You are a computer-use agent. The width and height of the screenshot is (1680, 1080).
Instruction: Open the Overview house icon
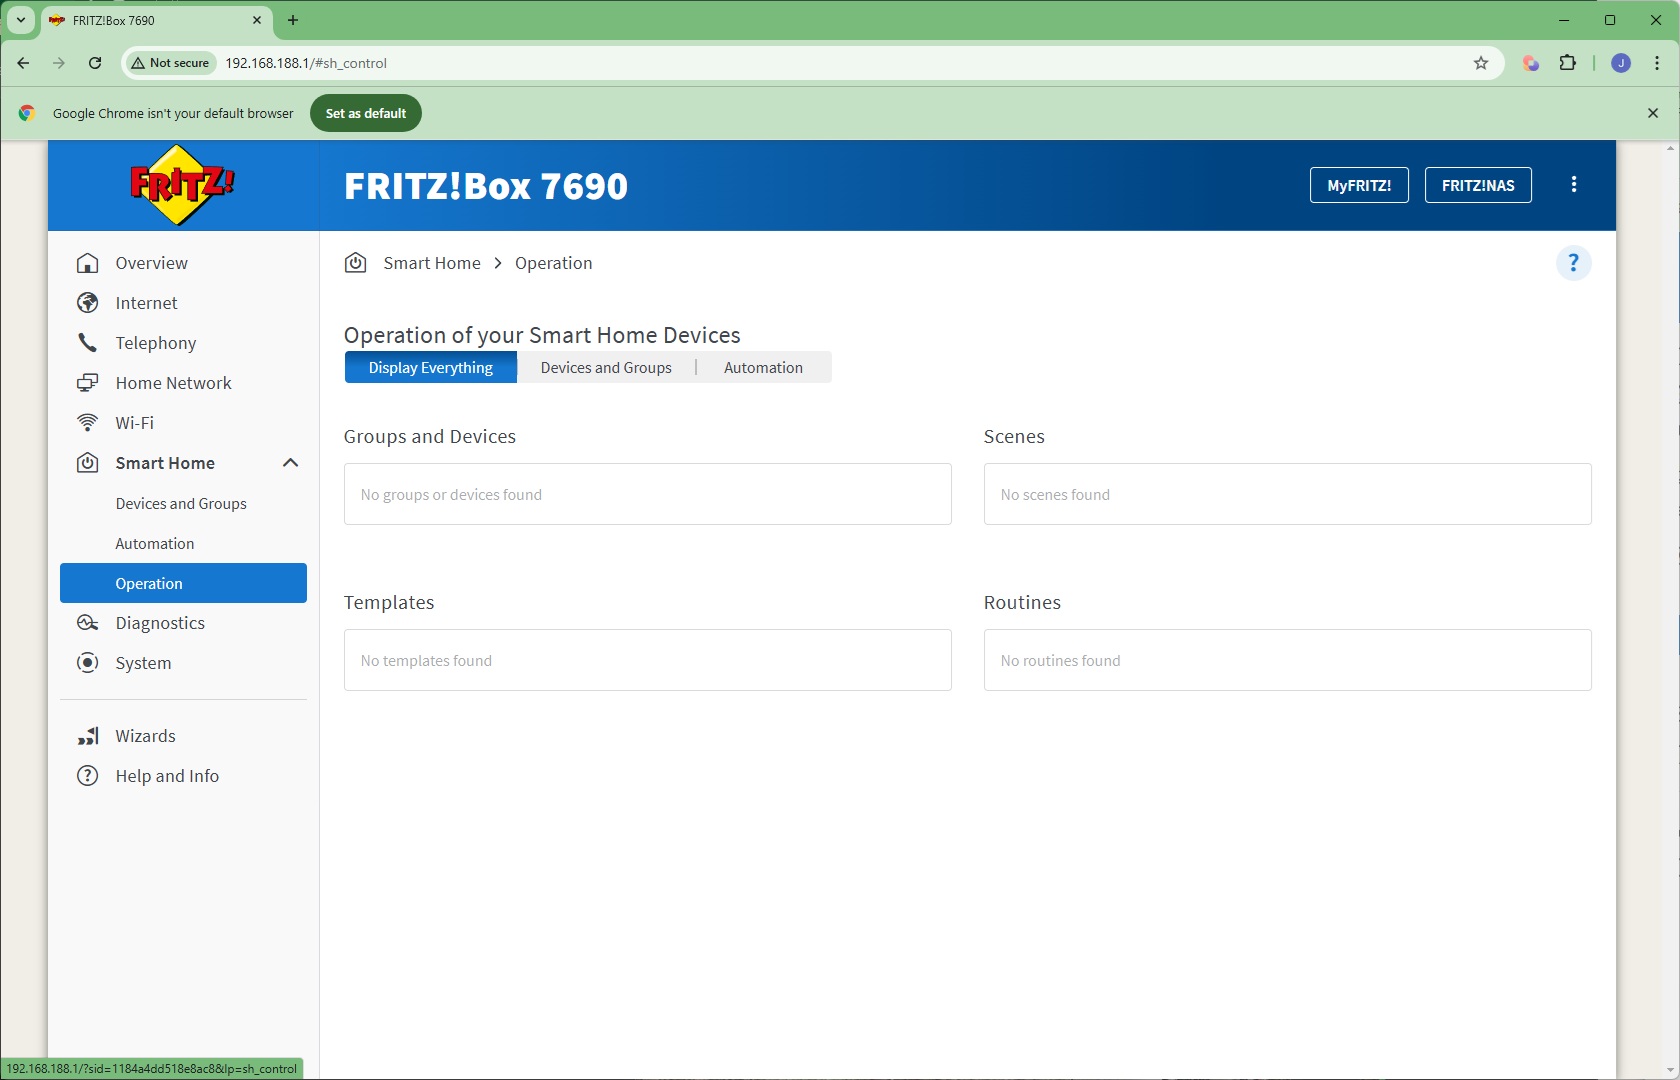click(88, 263)
